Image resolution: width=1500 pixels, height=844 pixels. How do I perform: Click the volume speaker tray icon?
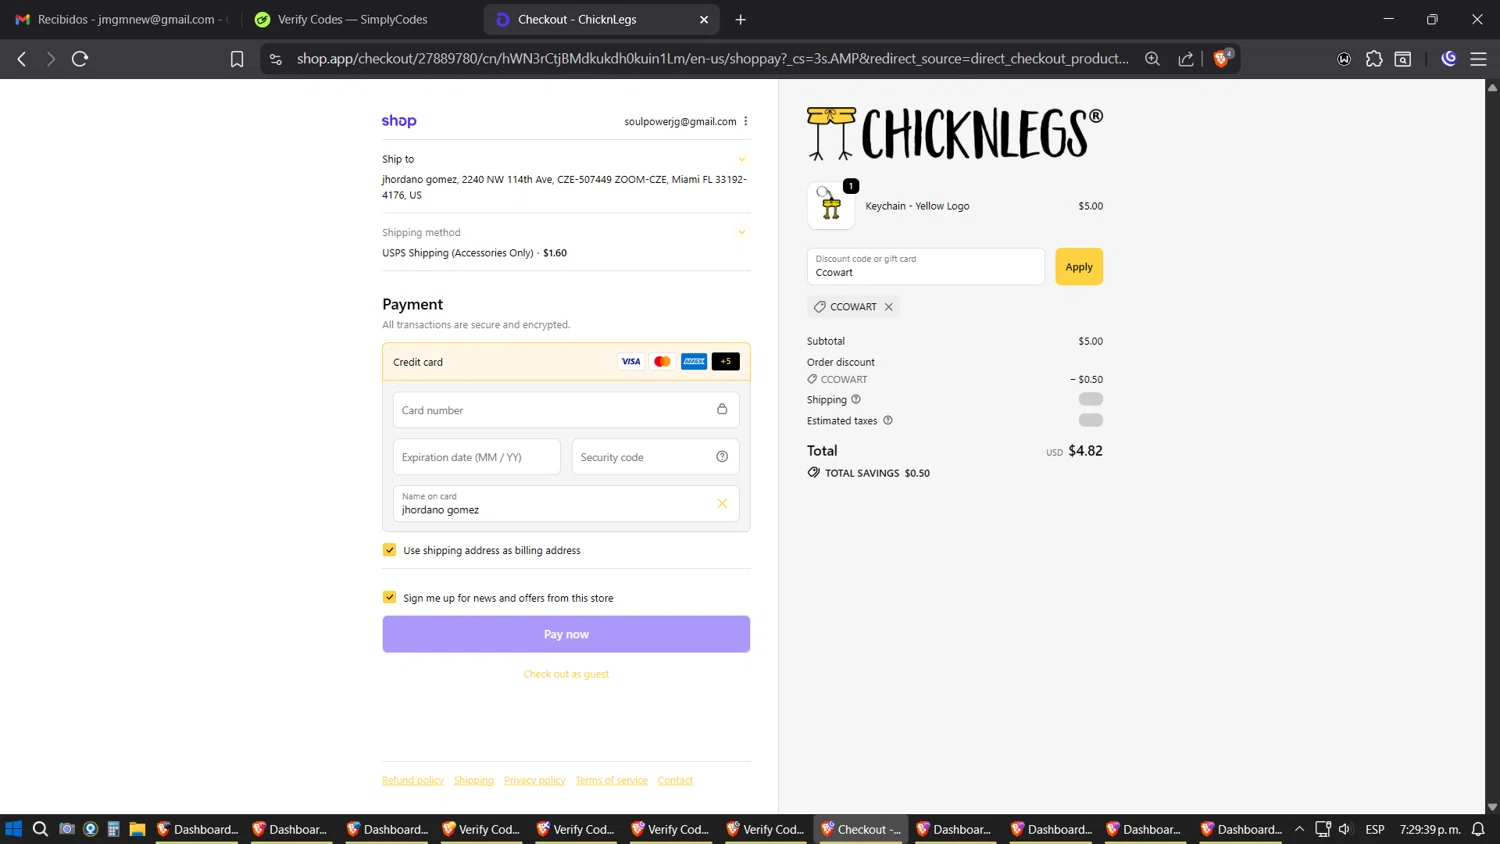1345,829
